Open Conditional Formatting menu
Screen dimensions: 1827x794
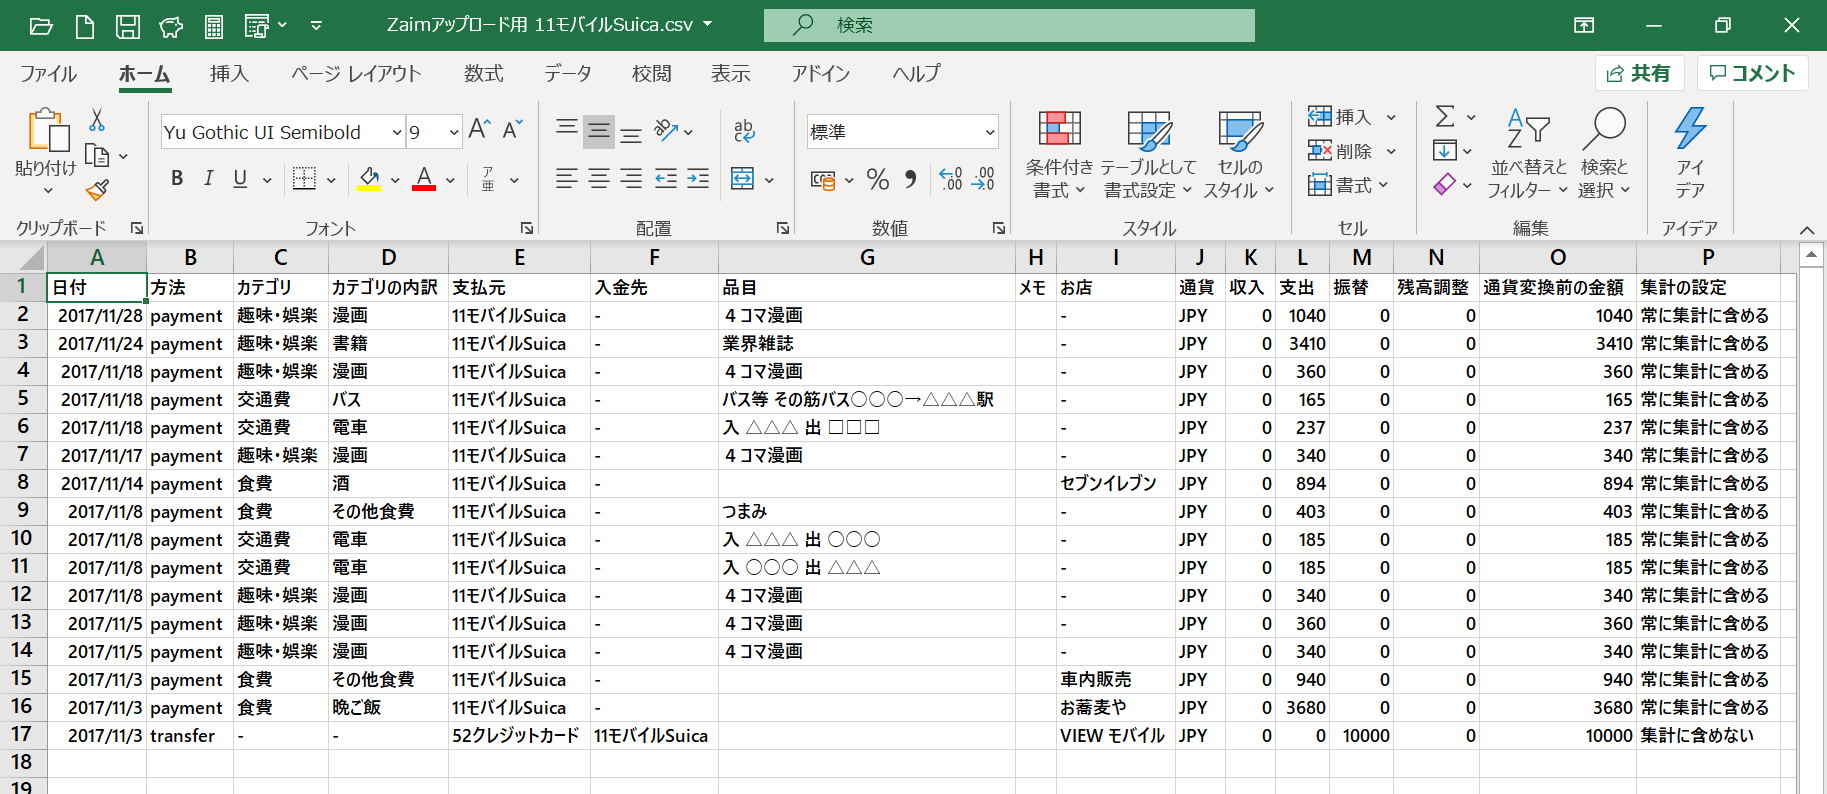pos(1059,153)
